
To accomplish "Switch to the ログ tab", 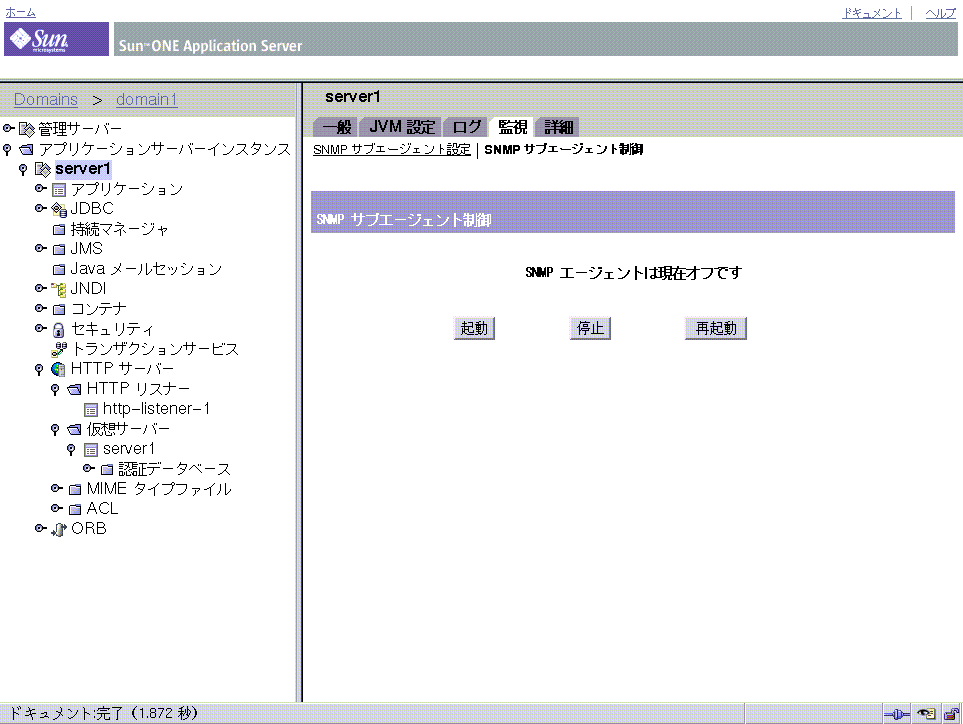I will 466,127.
